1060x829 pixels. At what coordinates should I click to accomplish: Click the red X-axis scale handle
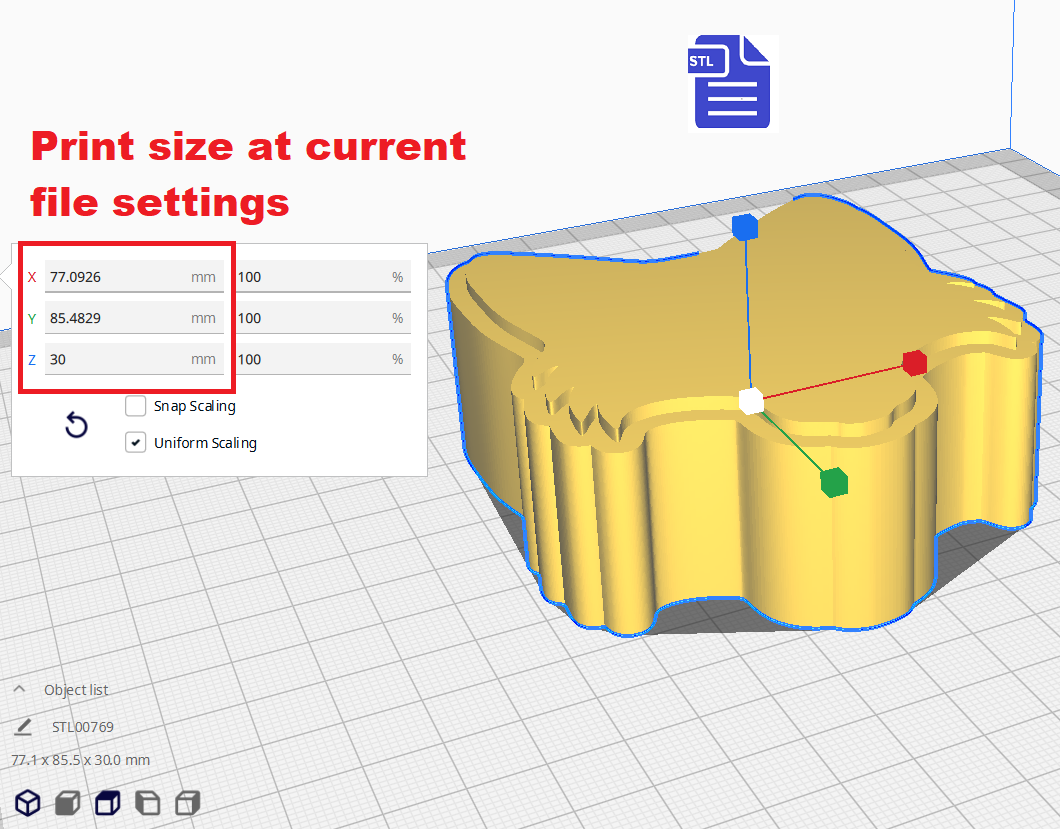coord(913,363)
